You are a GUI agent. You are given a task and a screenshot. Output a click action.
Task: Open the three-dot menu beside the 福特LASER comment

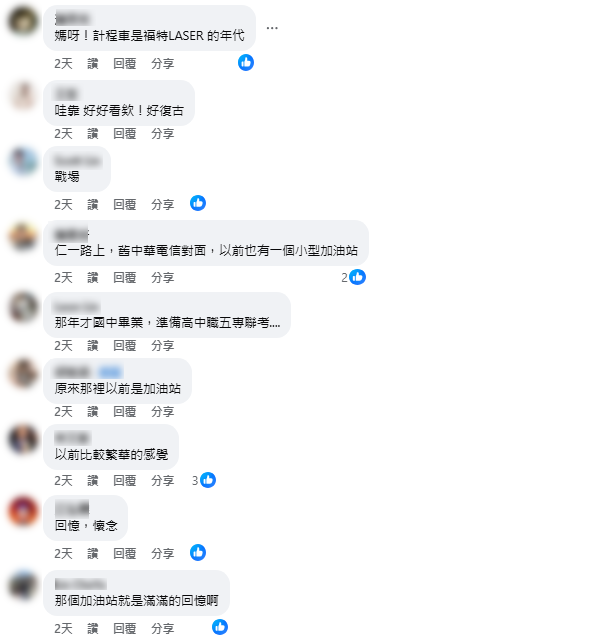[272, 28]
